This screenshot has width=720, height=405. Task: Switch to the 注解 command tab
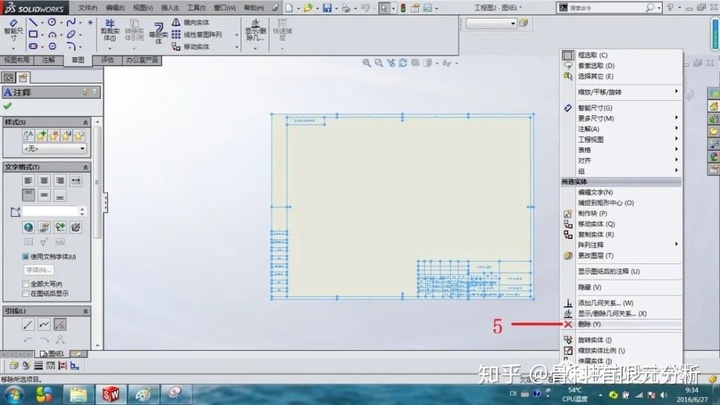[x=48, y=60]
